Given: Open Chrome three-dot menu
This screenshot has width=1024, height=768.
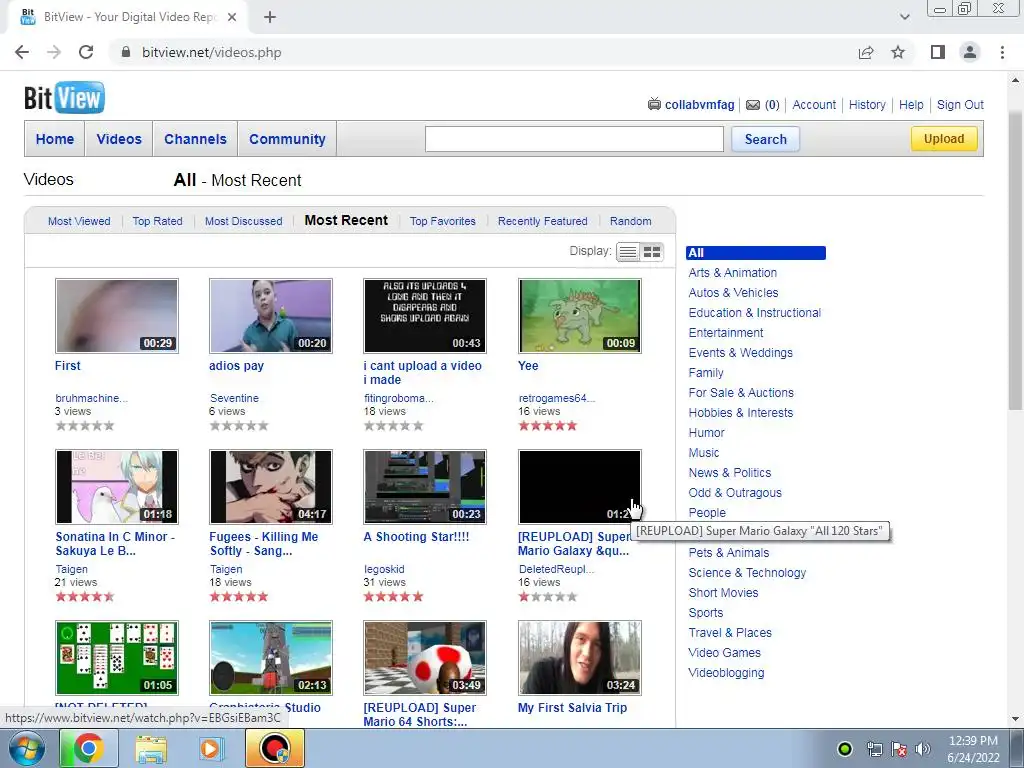Looking at the screenshot, I should 1002,52.
